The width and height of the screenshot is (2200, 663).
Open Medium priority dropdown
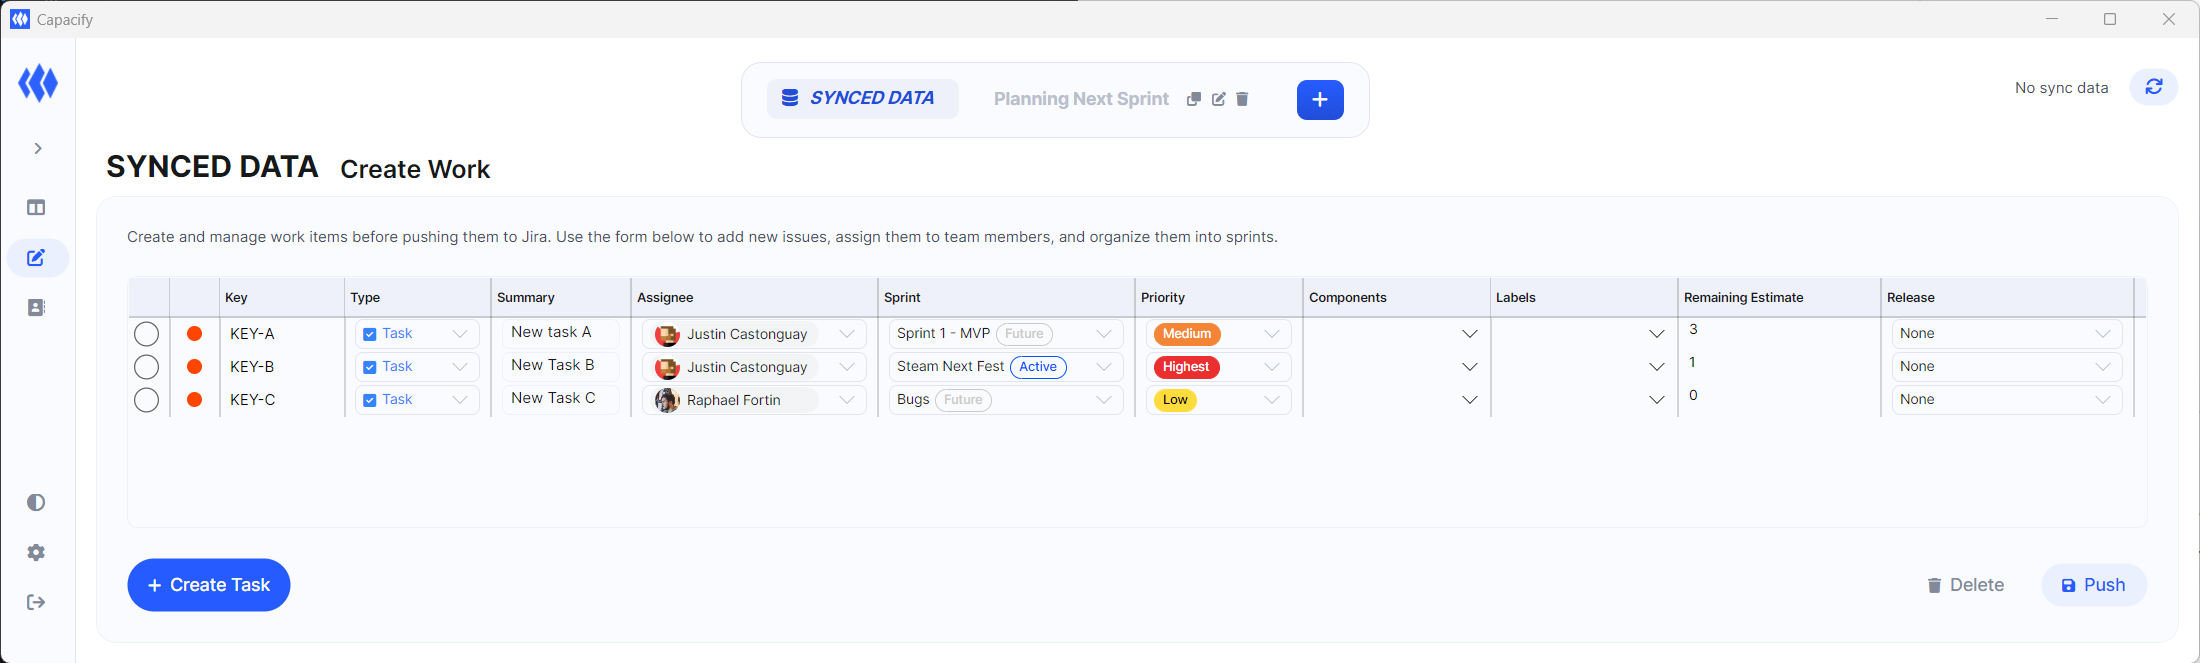click(x=1218, y=334)
